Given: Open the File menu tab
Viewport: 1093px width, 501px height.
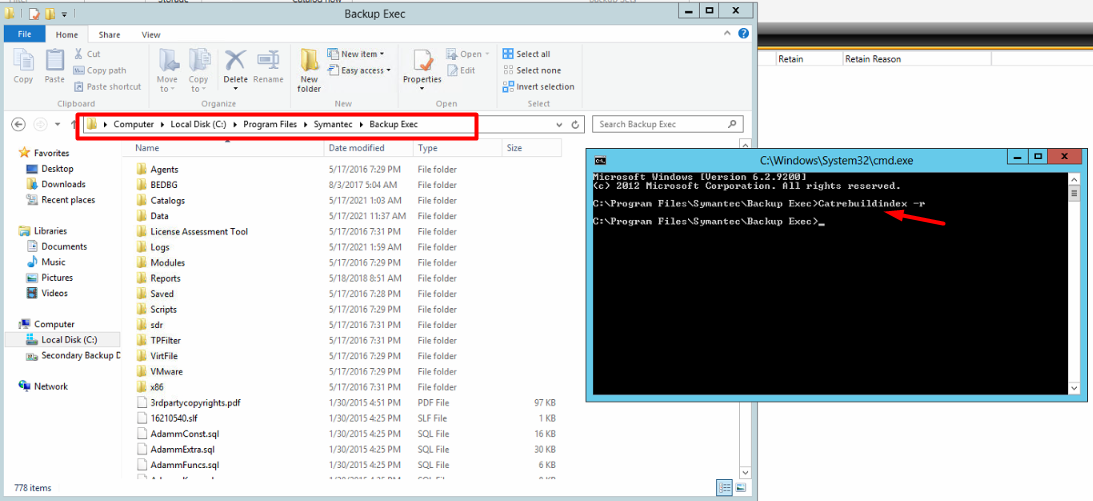Looking at the screenshot, I should click(x=24, y=34).
